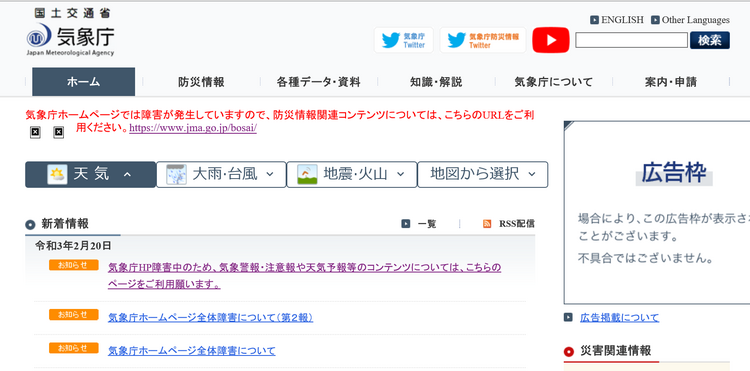The image size is (750, 371).
Task: Open the YouTube channel icon
Action: (x=551, y=40)
